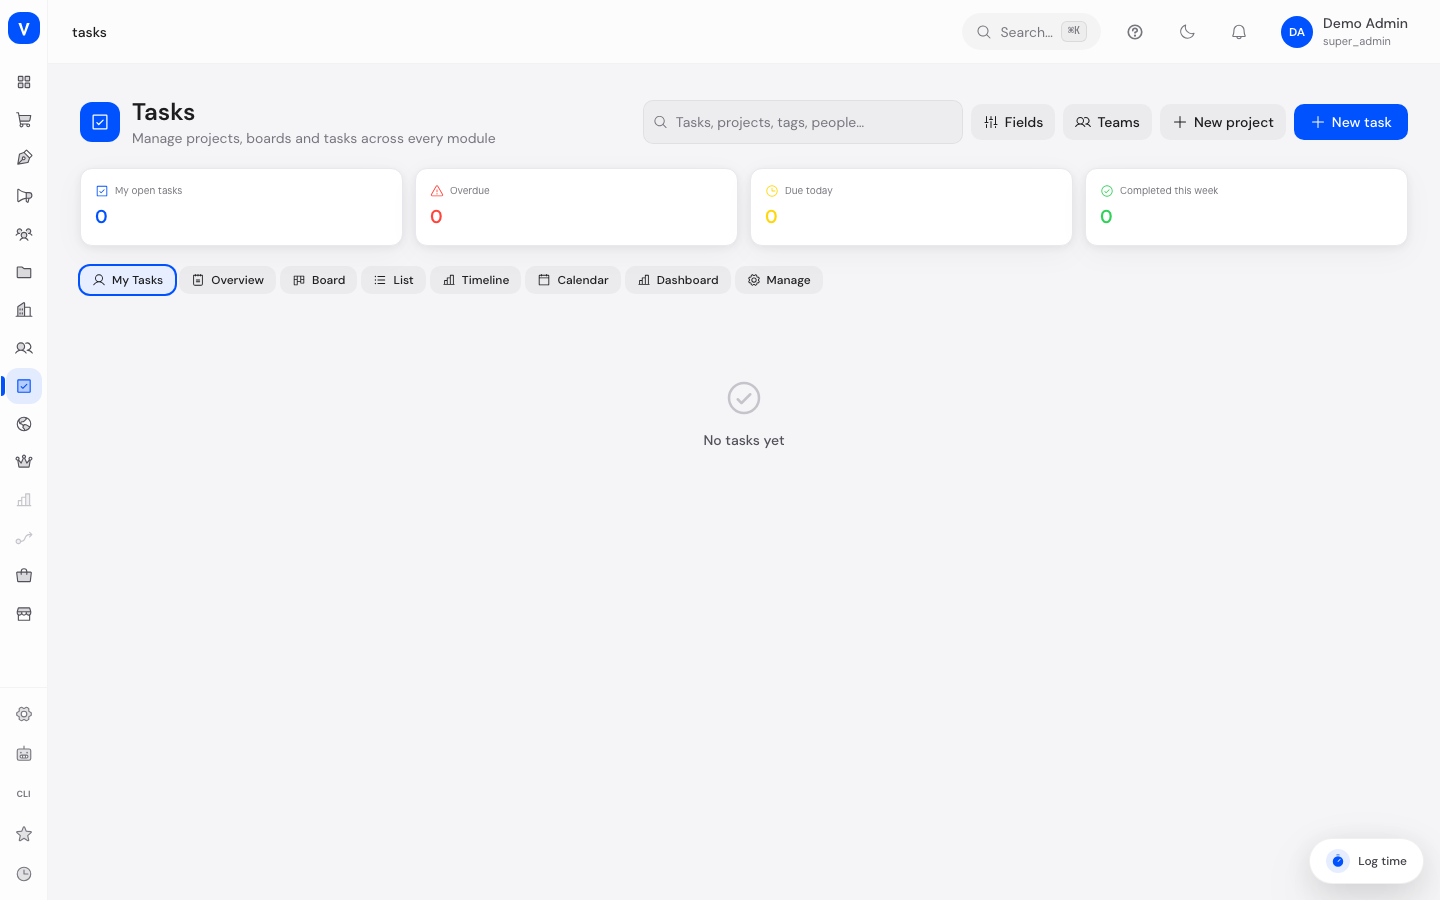Open the megaphone sidebar icon
Image resolution: width=1440 pixels, height=900 pixels.
click(24, 196)
